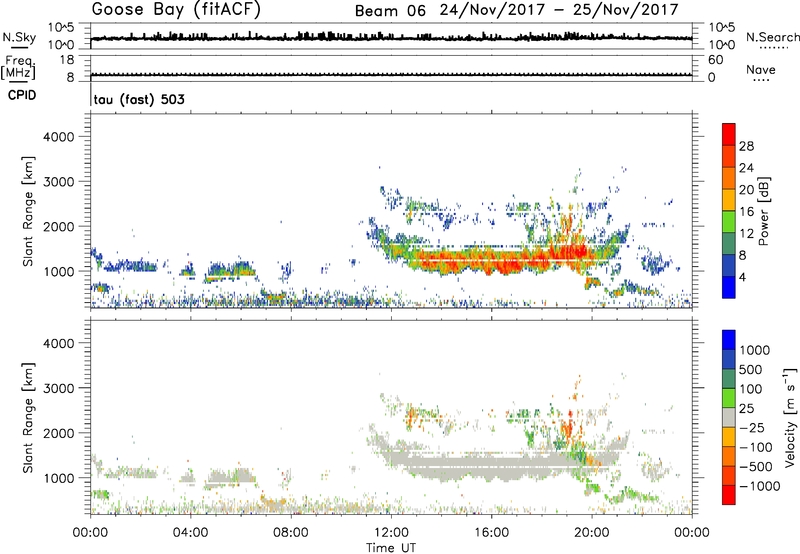Click the 28 tick on Power colorbar
The width and height of the screenshot is (800, 554).
point(746,146)
